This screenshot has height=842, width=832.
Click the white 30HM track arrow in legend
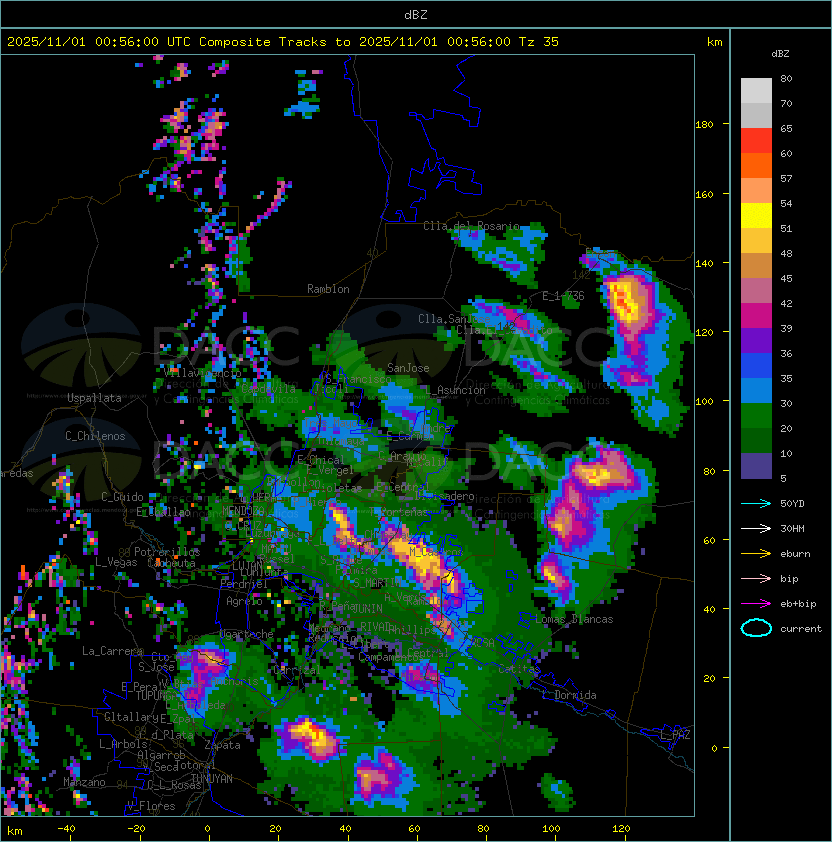click(x=756, y=529)
